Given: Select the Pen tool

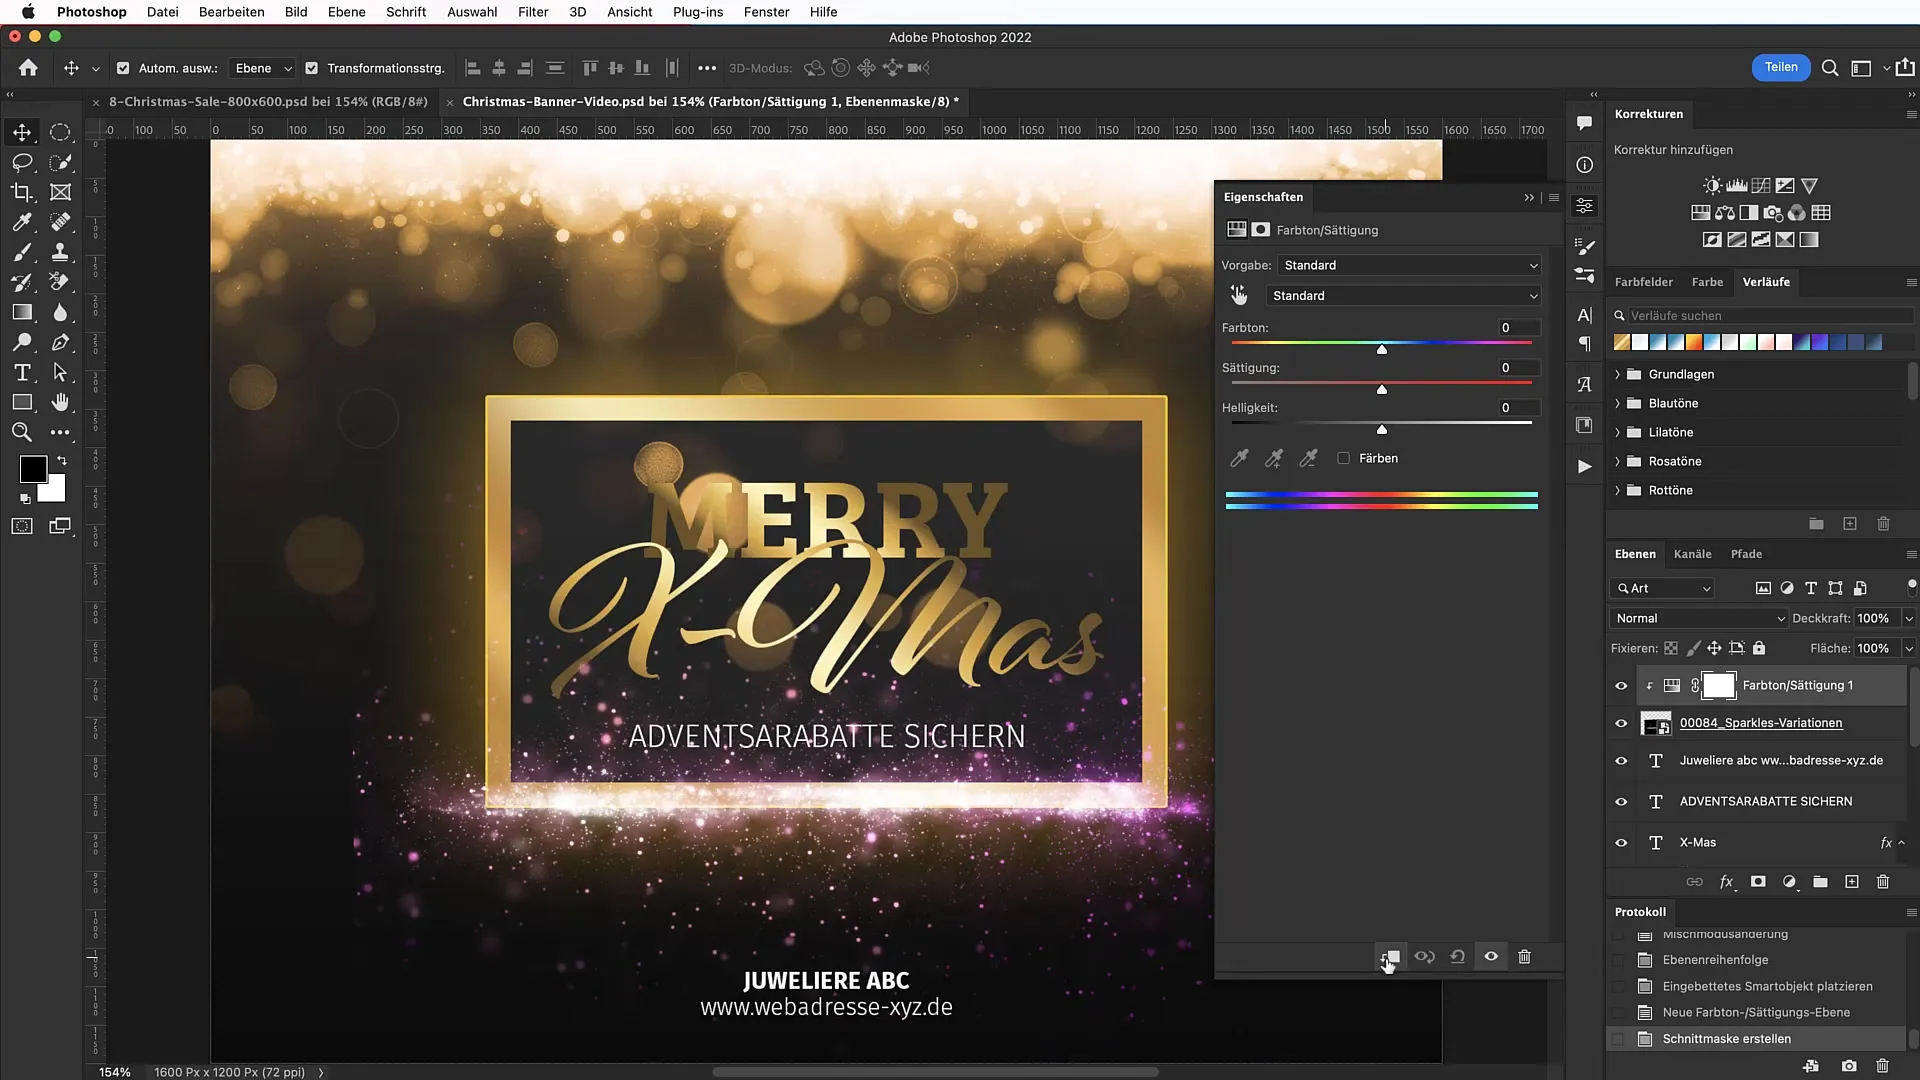Looking at the screenshot, I should (x=60, y=342).
